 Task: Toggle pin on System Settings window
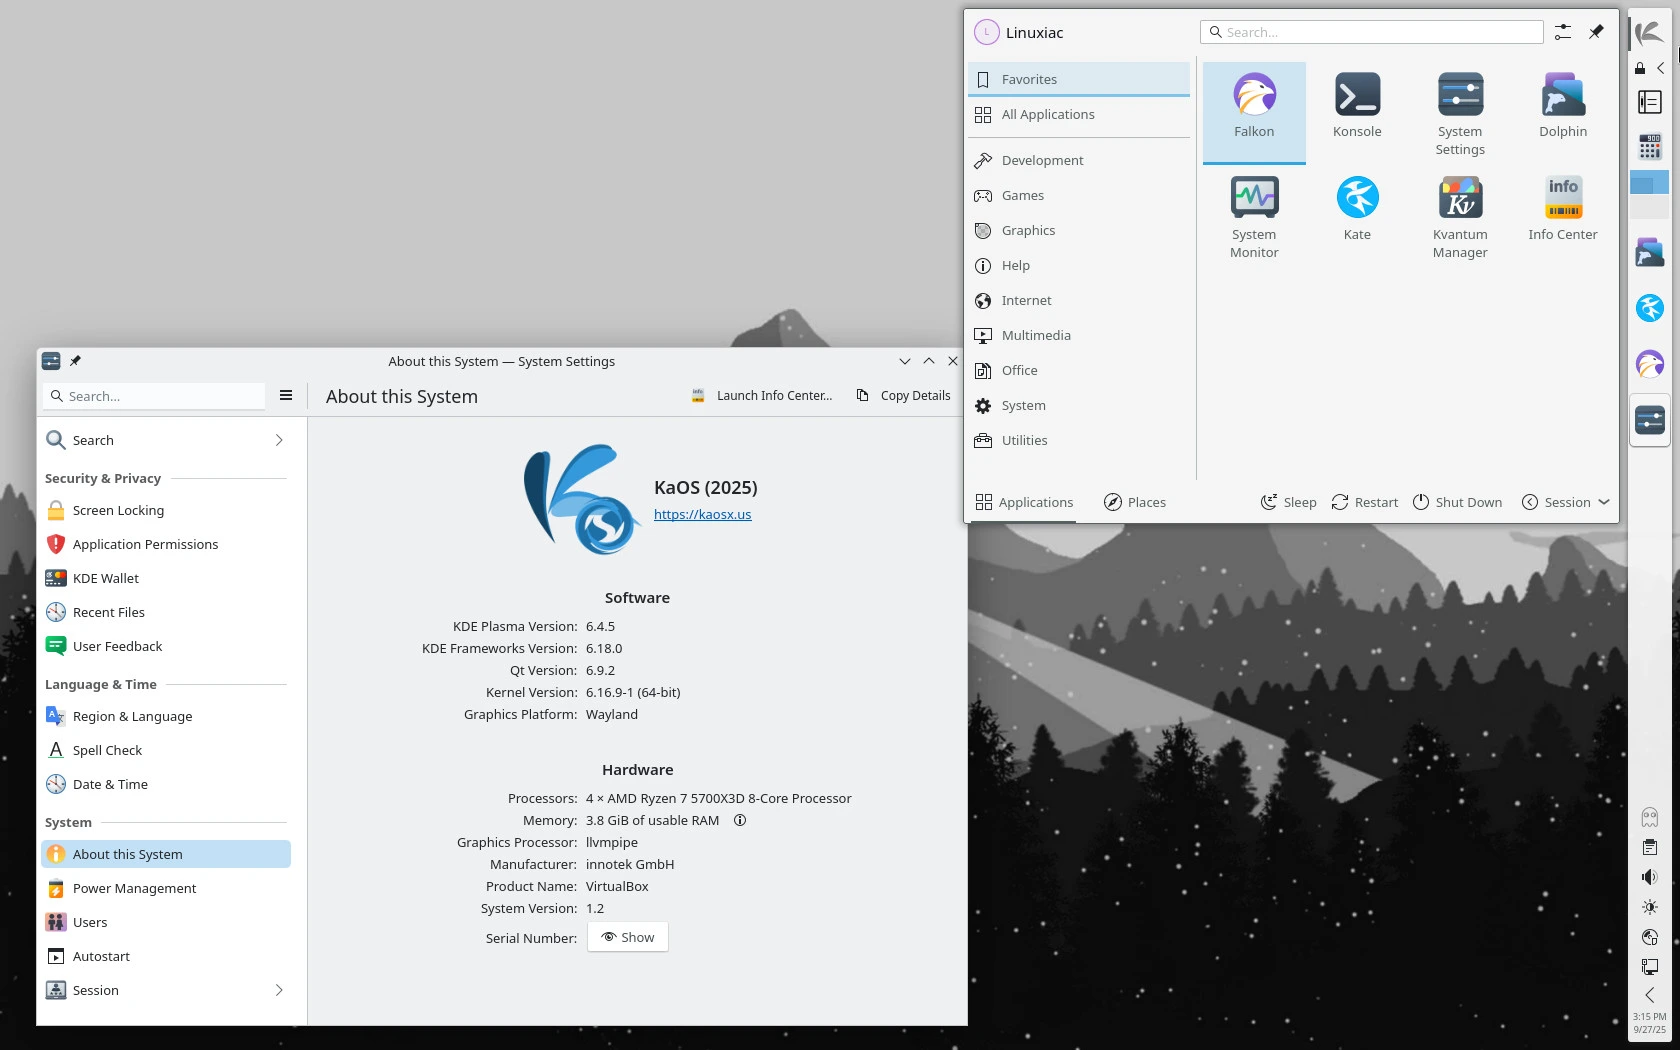point(75,361)
